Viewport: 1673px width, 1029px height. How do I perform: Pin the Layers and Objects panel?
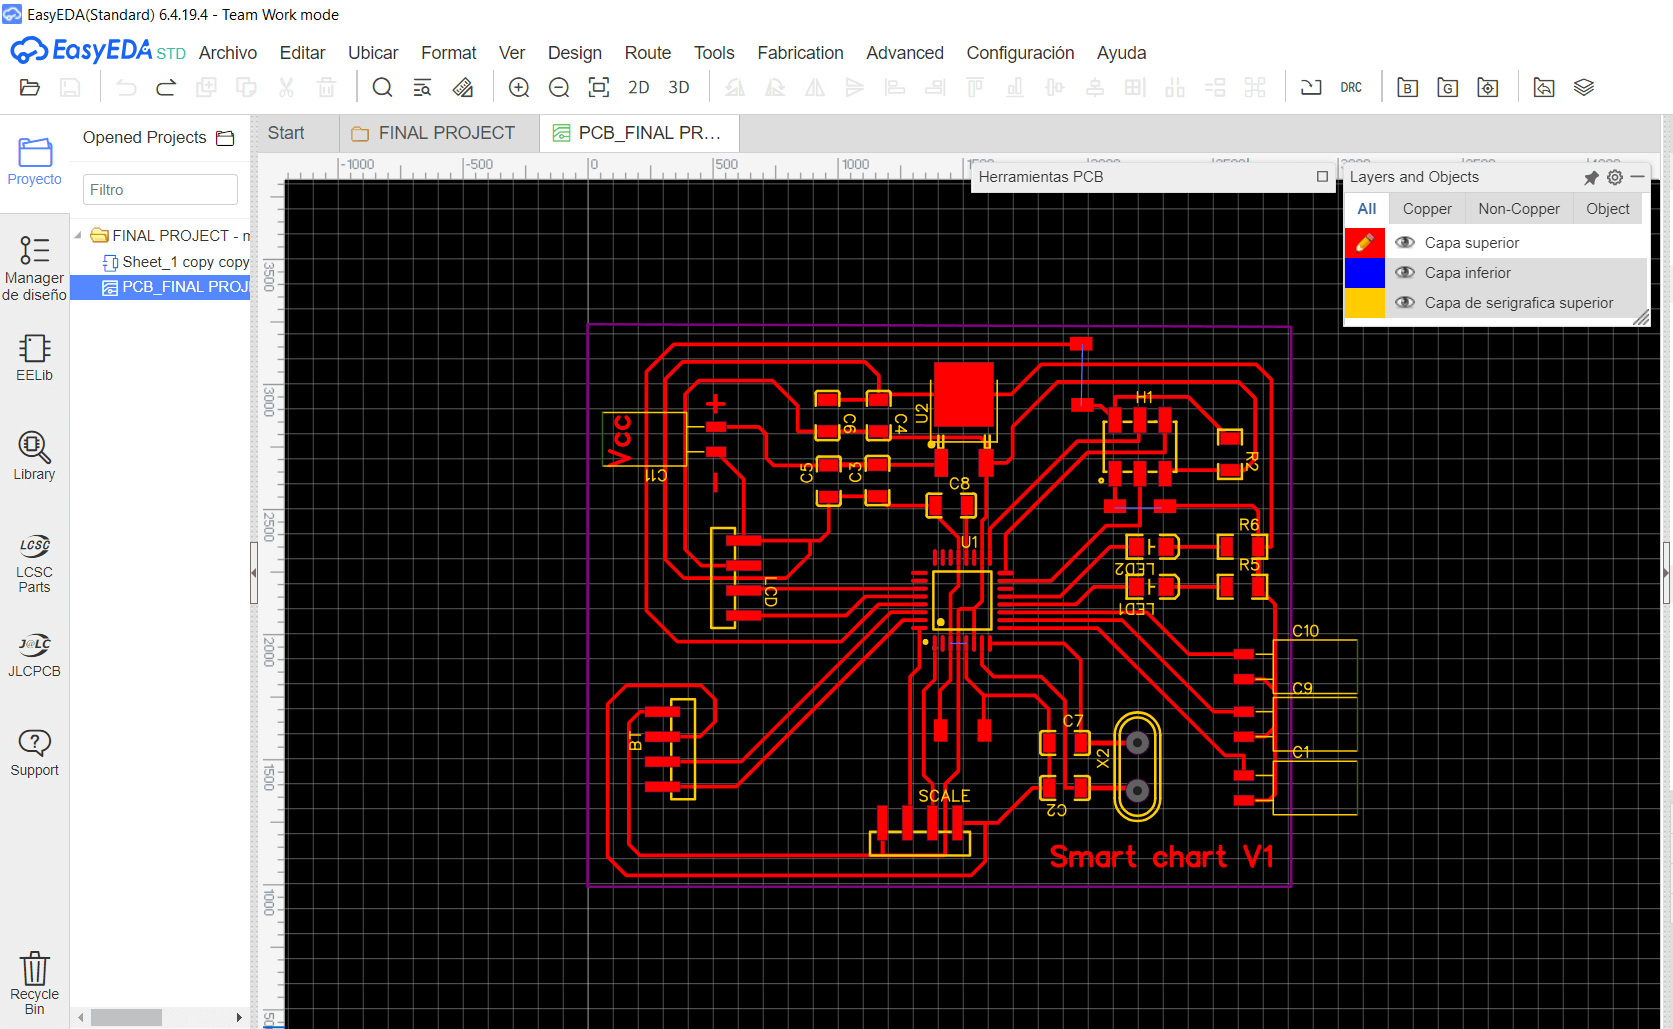click(x=1591, y=177)
